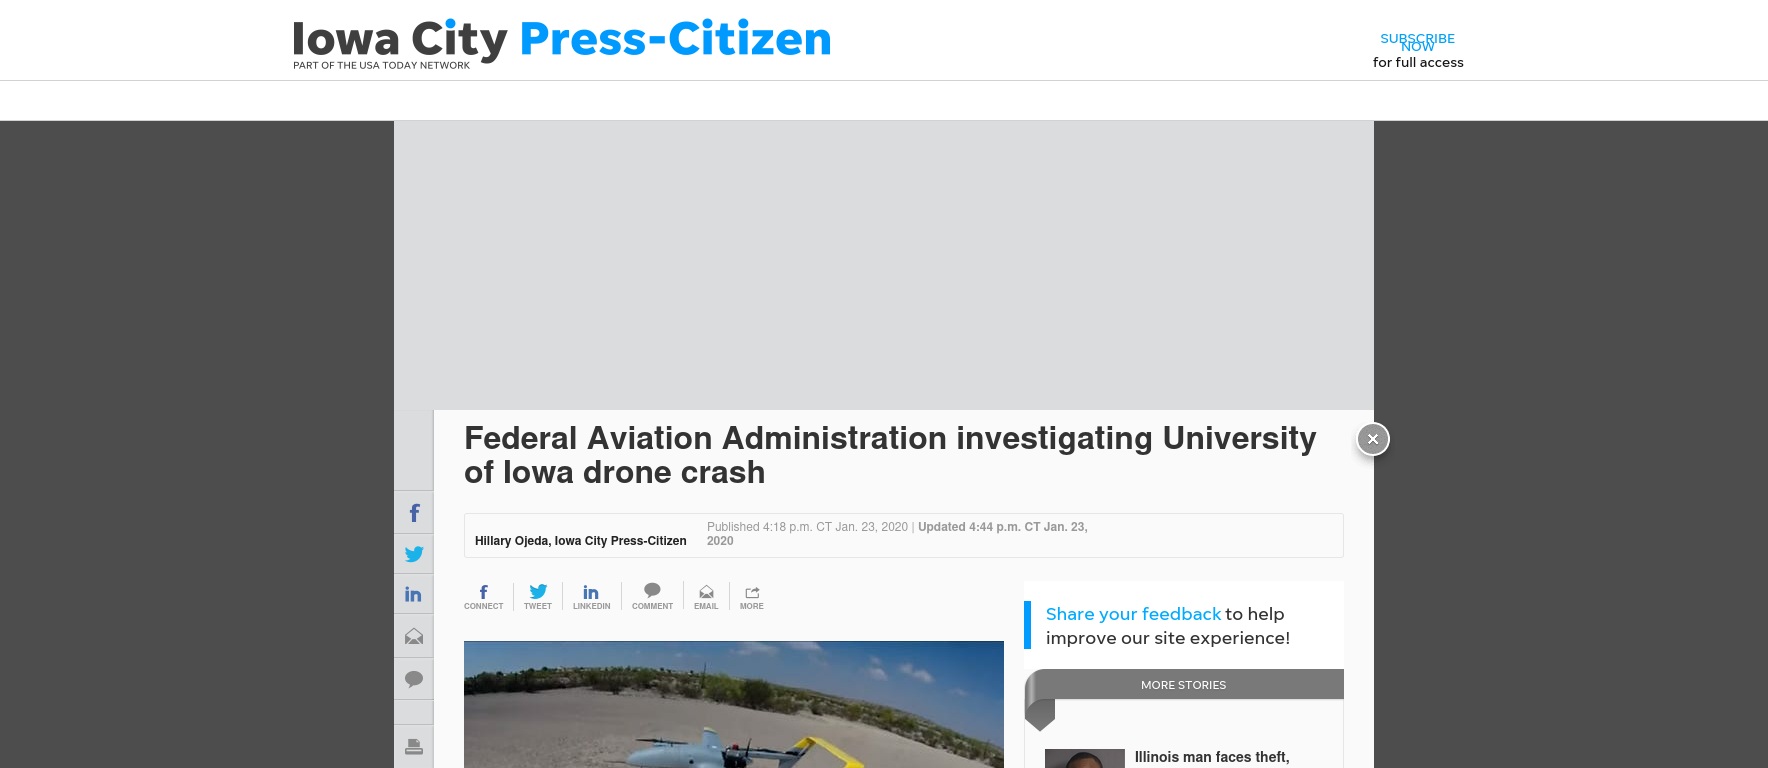Image resolution: width=1768 pixels, height=768 pixels.
Task: Share on Facebook from left sidebar
Action: click(x=414, y=513)
